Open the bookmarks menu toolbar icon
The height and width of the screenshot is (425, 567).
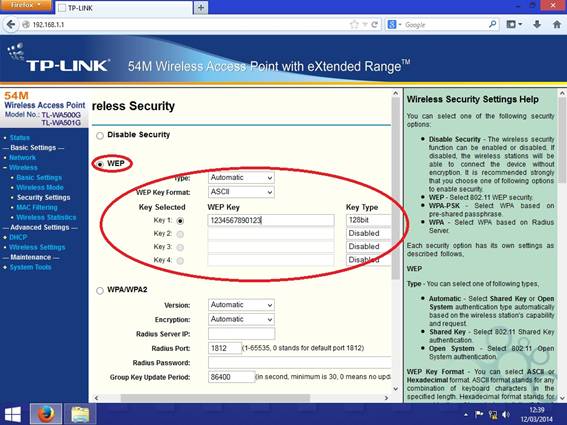[x=514, y=25]
